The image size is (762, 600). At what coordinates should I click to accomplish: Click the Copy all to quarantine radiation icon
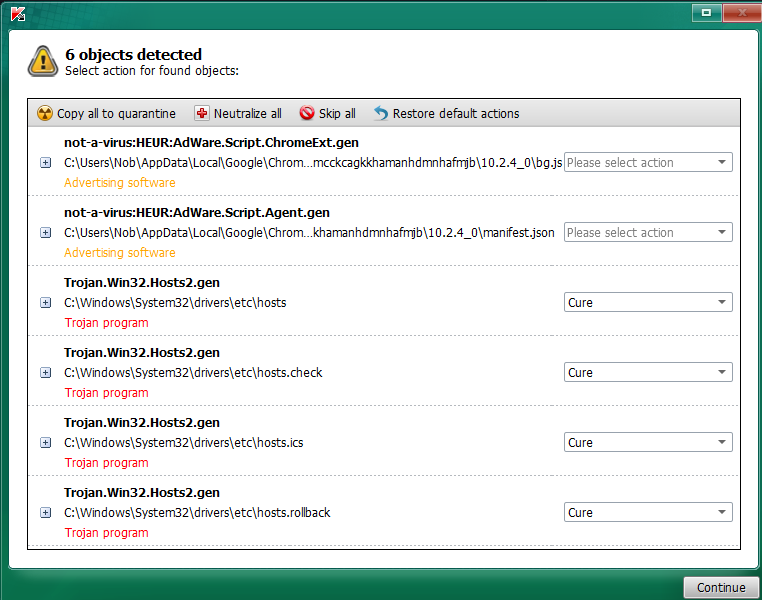(45, 113)
